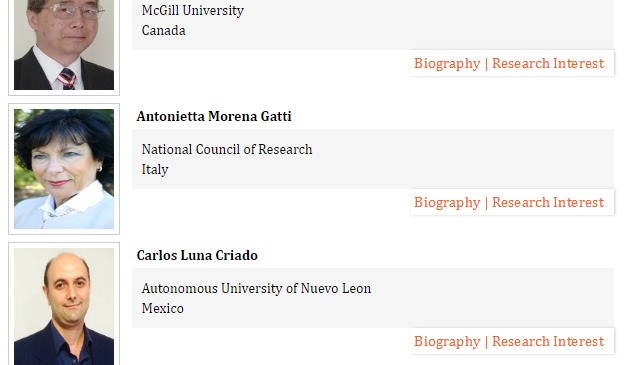Click the photo beside the McGill University entry

coord(64,45)
